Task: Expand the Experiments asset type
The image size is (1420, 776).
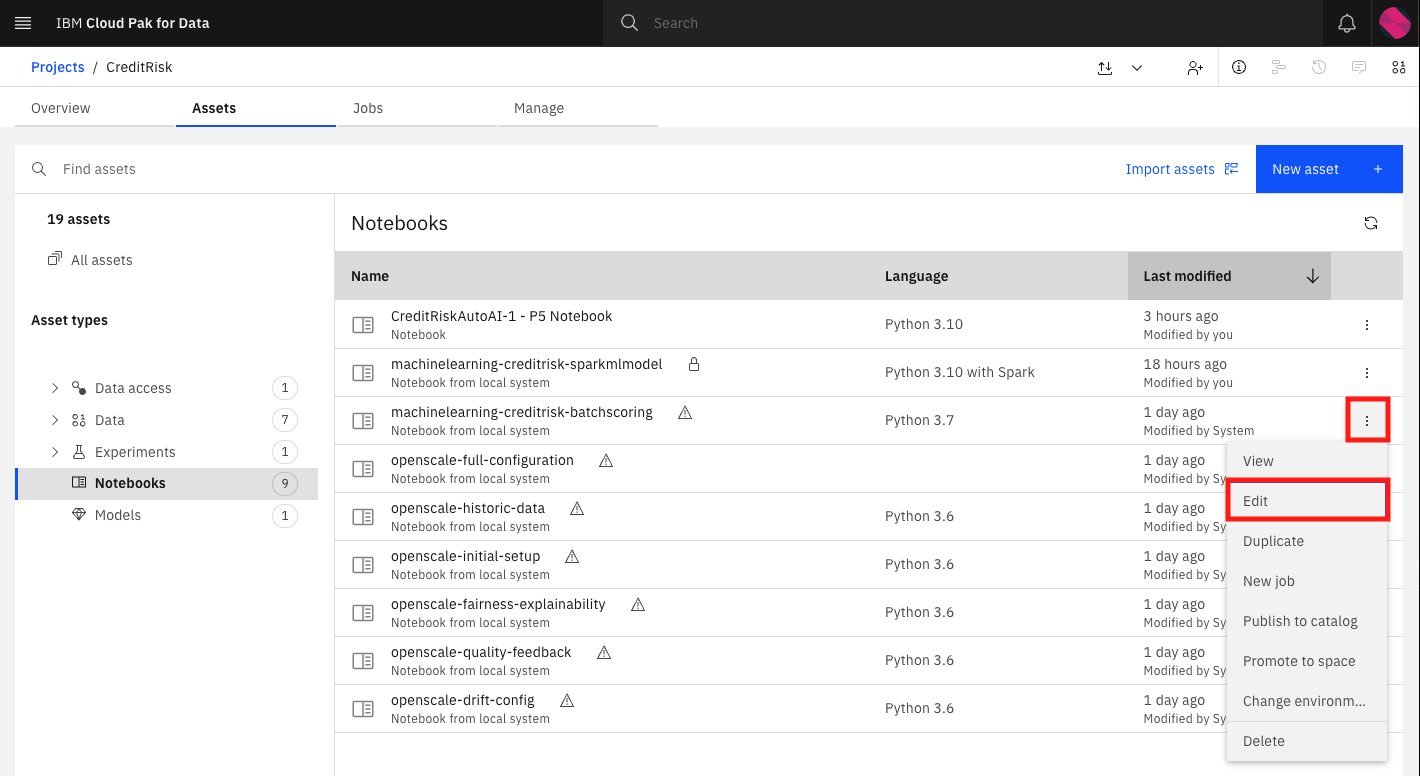Action: click(55, 452)
